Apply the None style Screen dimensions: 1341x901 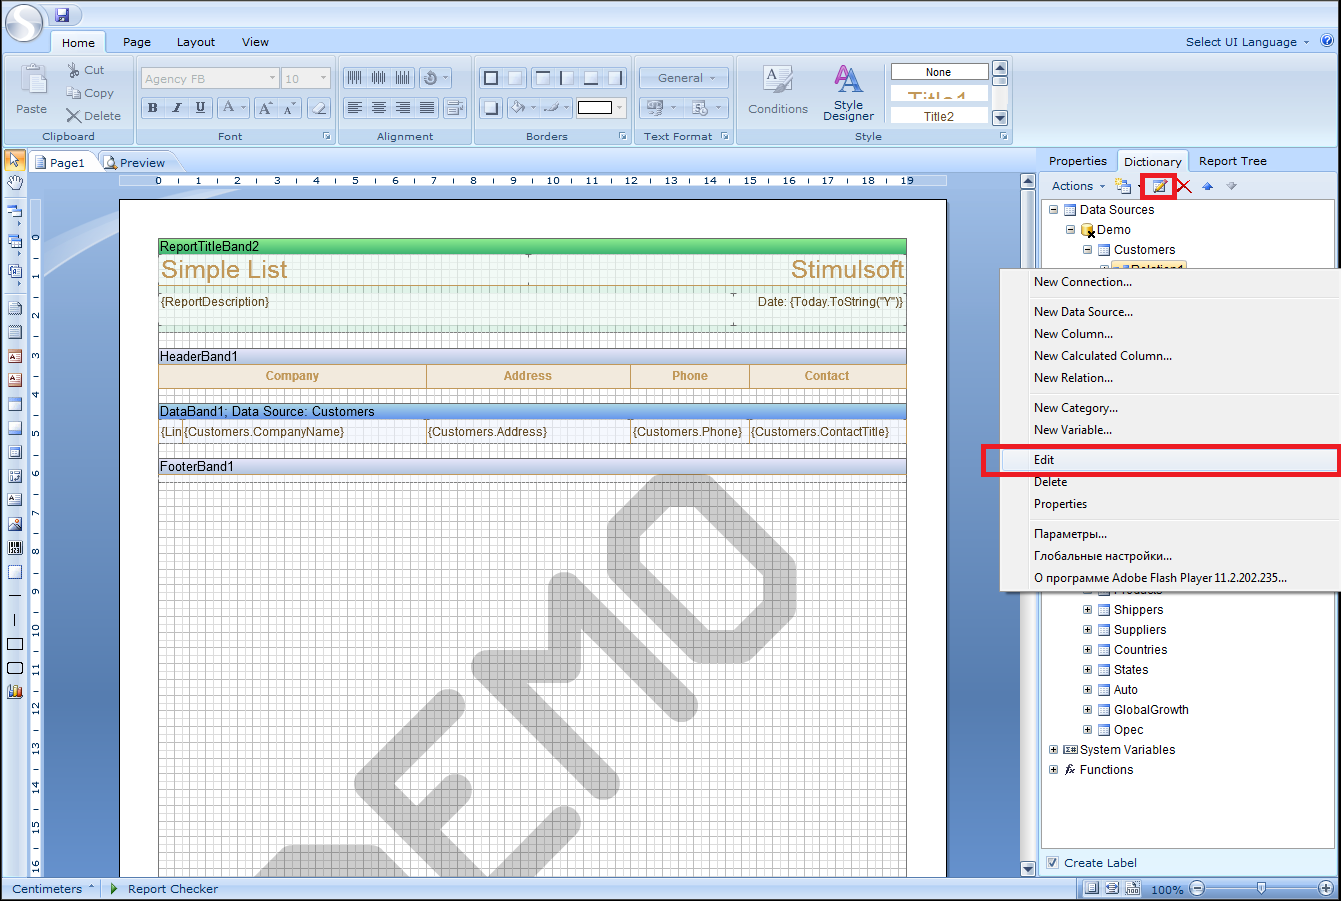pyautogui.click(x=939, y=72)
